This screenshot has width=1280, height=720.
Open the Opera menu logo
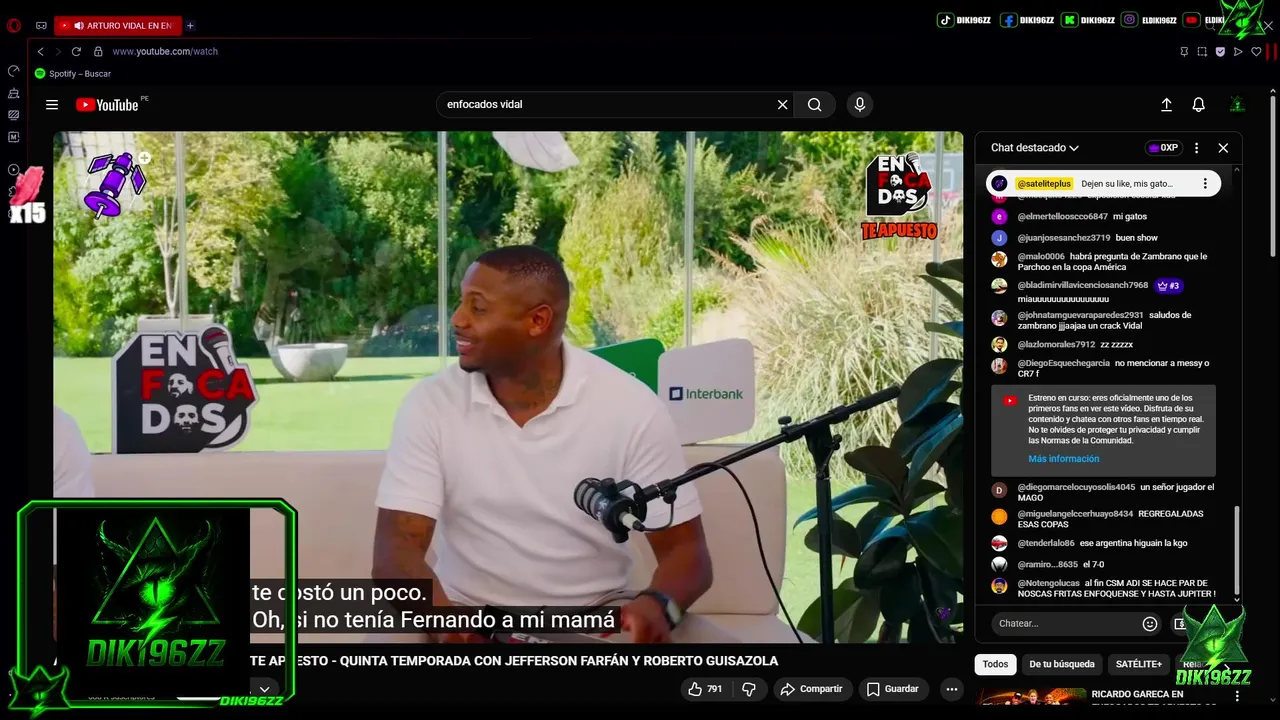pos(14,25)
